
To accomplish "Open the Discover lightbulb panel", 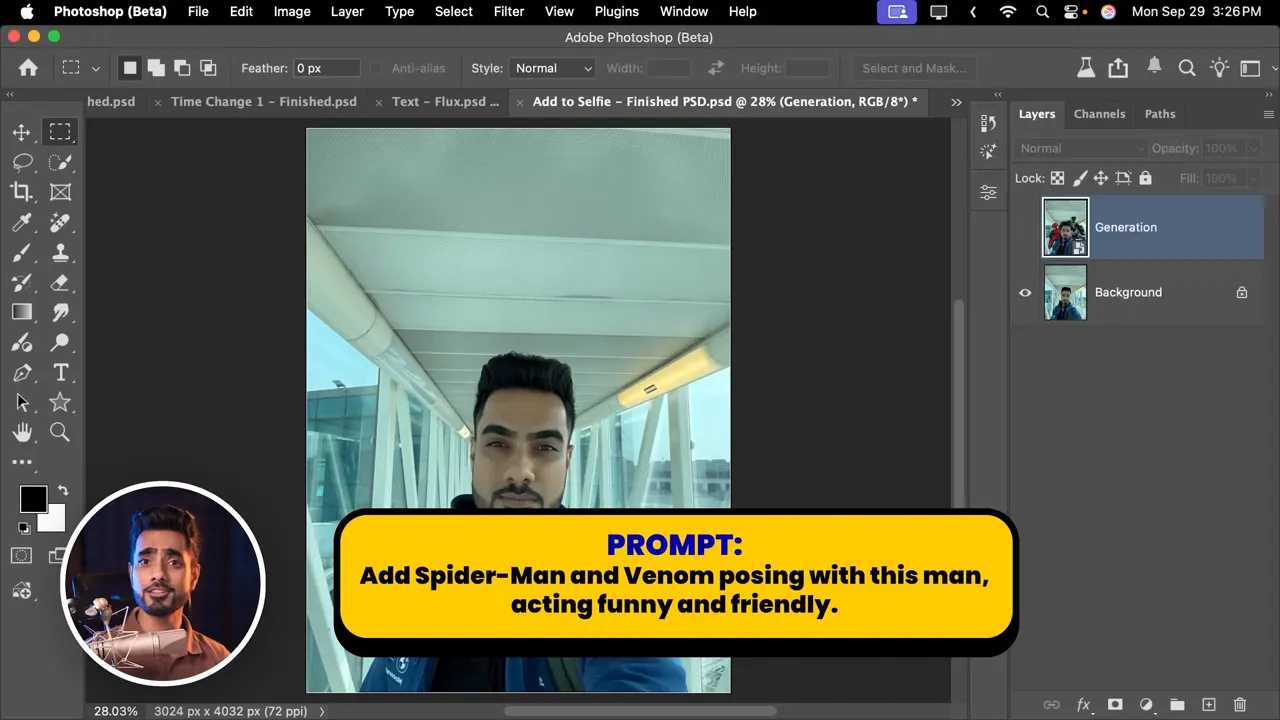I will click(1219, 68).
